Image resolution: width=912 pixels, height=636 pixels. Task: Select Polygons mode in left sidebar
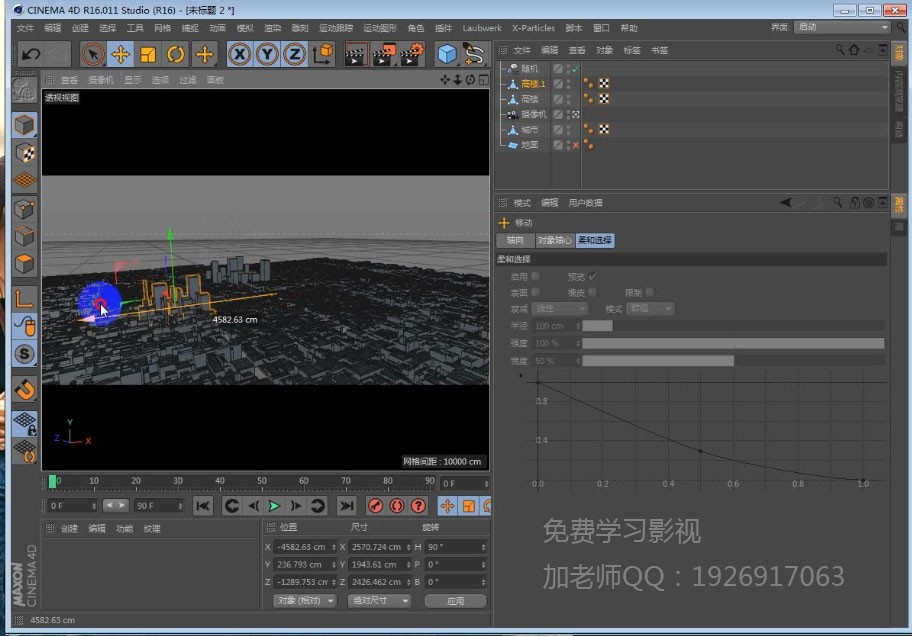coord(24,264)
